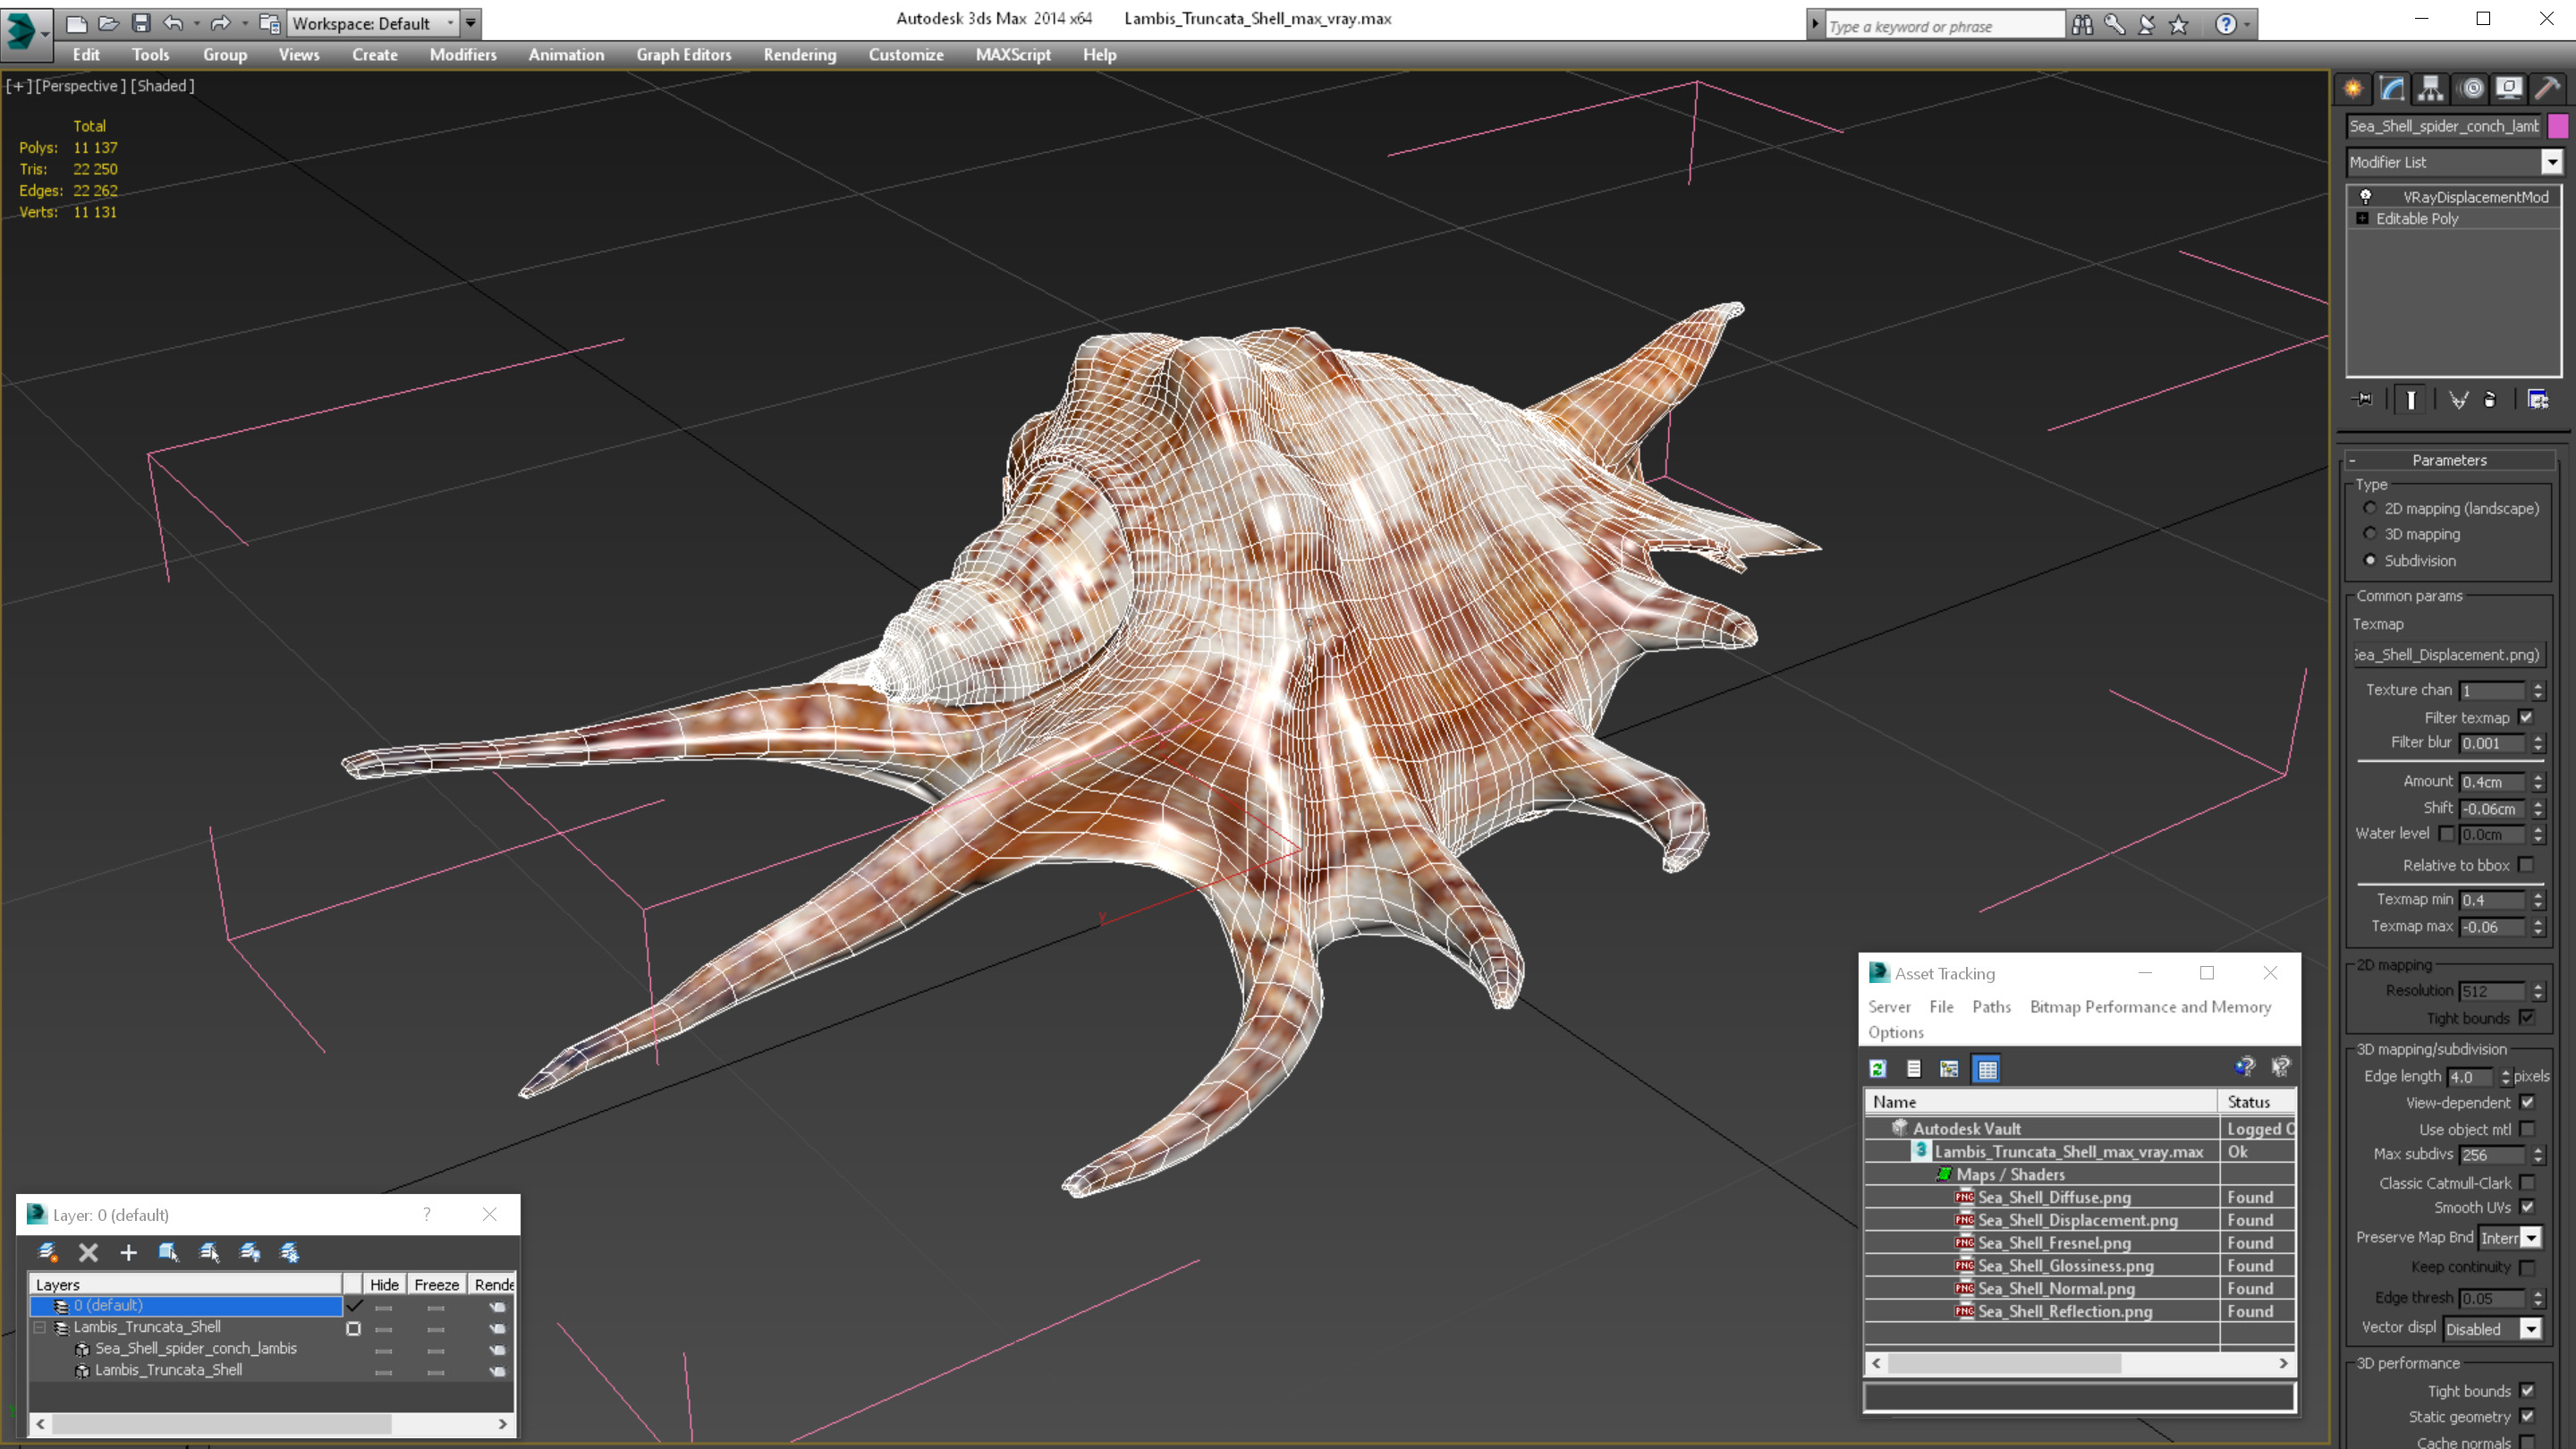This screenshot has width=2576, height=1449.
Task: Click the keyword search input field
Action: coord(1944,26)
